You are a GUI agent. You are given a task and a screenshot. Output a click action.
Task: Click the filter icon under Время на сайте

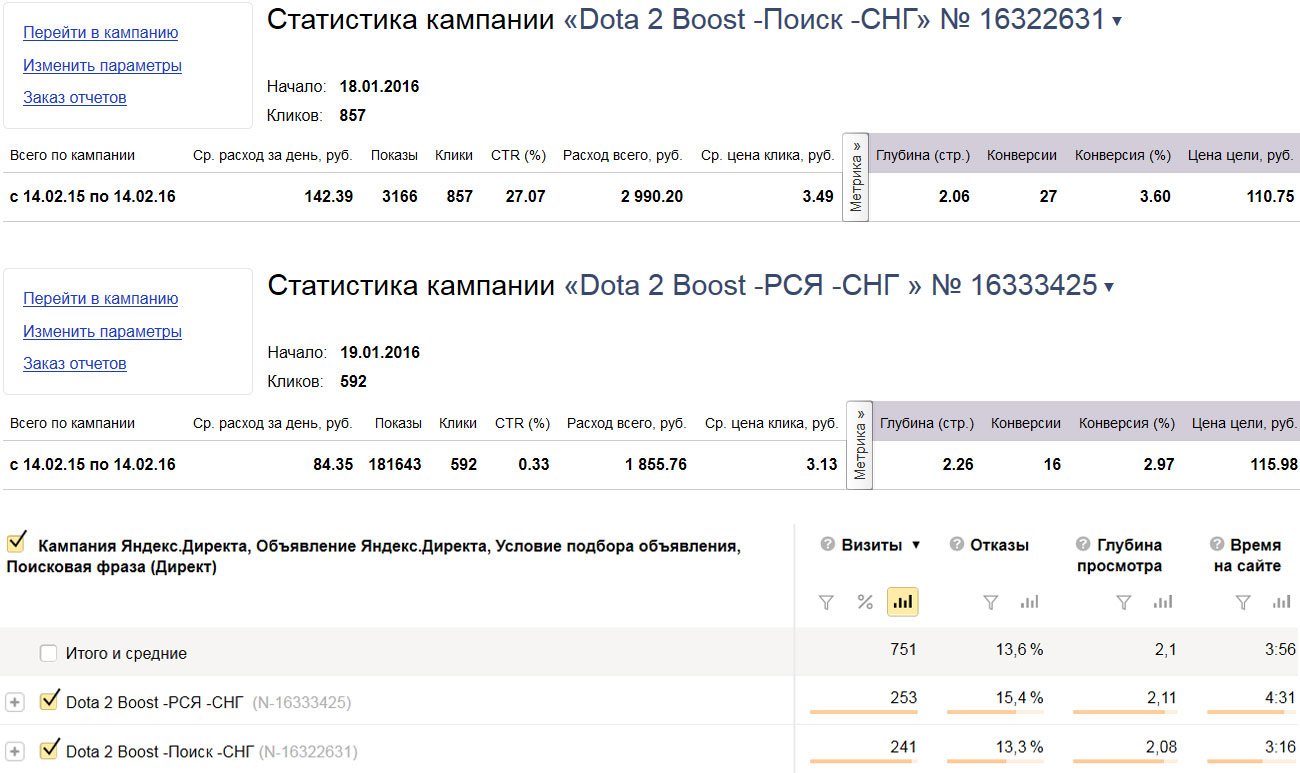[1243, 602]
